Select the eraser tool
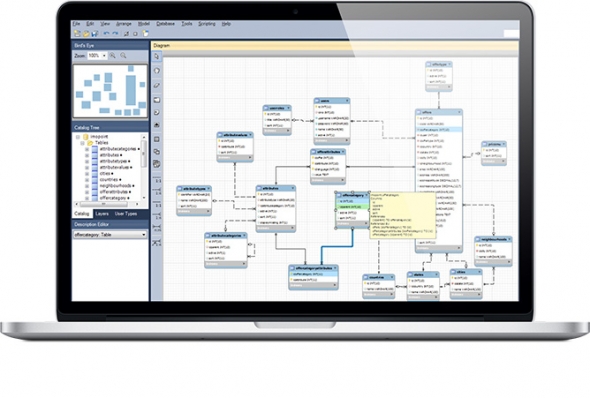590x398 pixels. point(157,85)
